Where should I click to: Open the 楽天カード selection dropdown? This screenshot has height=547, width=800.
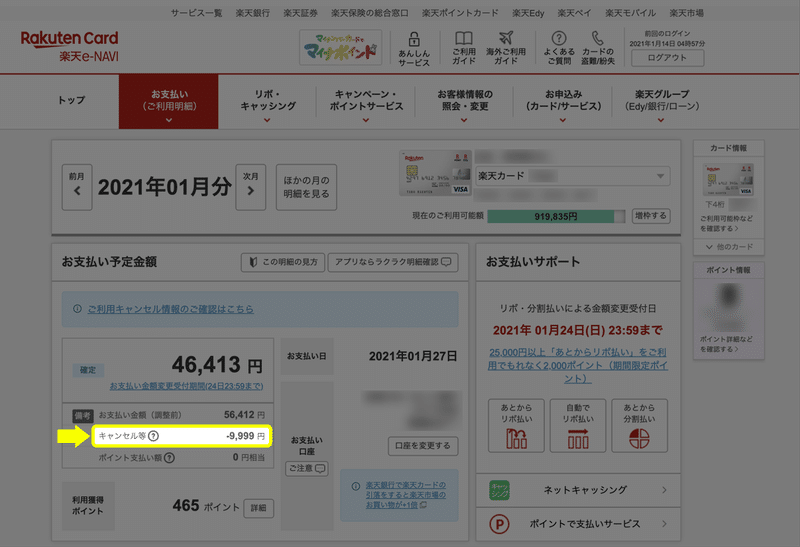point(572,176)
